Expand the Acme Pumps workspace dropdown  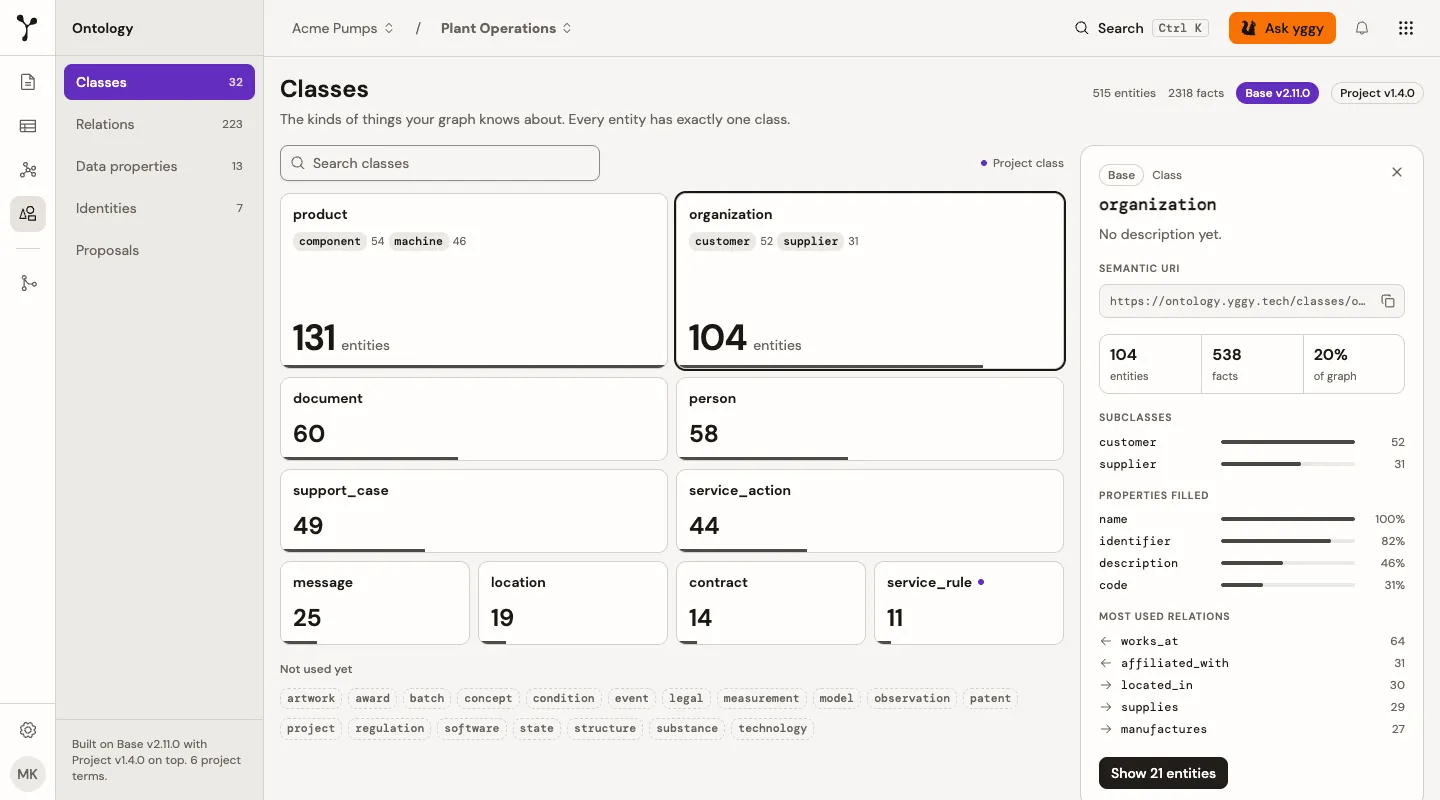pyautogui.click(x=343, y=28)
